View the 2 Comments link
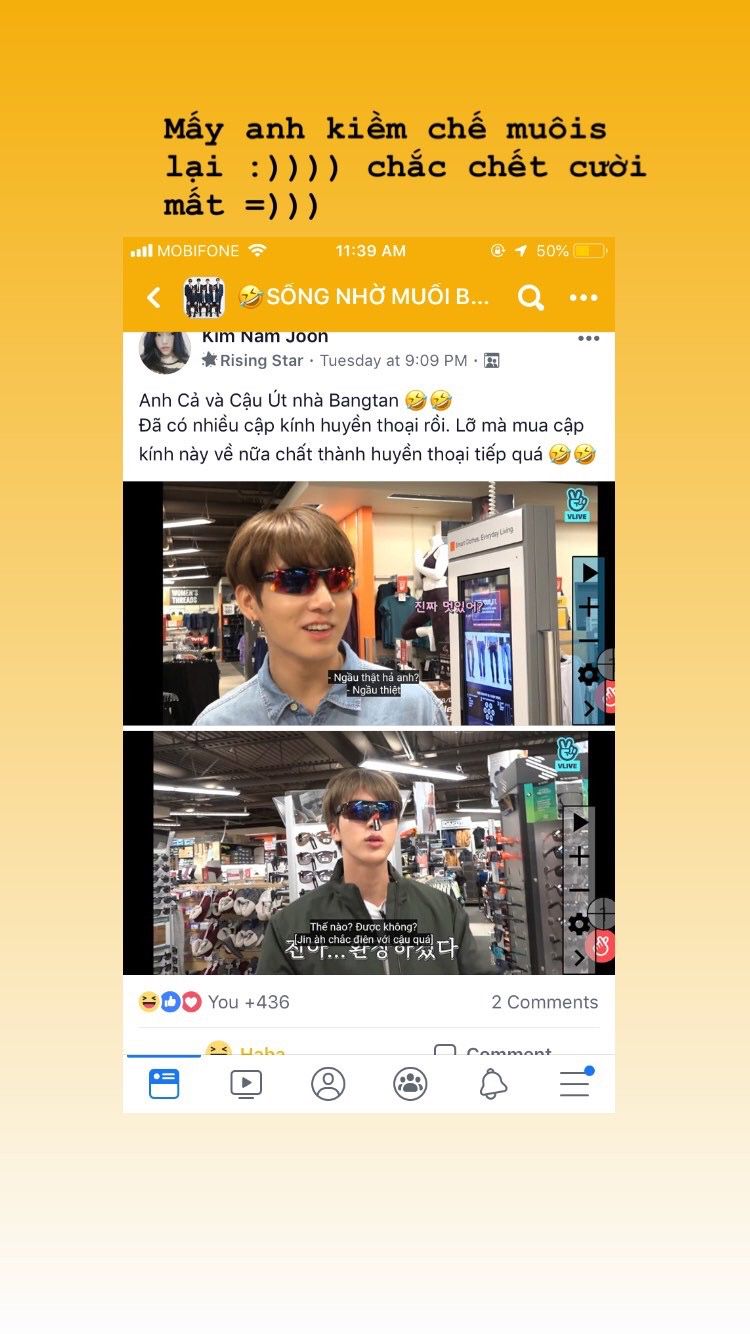The image size is (750, 1334). click(x=545, y=1002)
